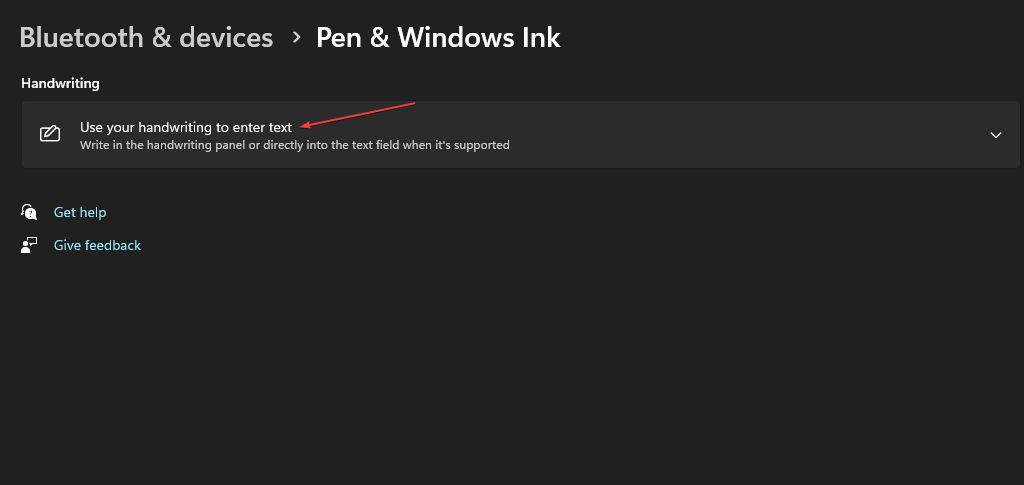
Task: Click the Handwriting section heading
Action: point(60,83)
